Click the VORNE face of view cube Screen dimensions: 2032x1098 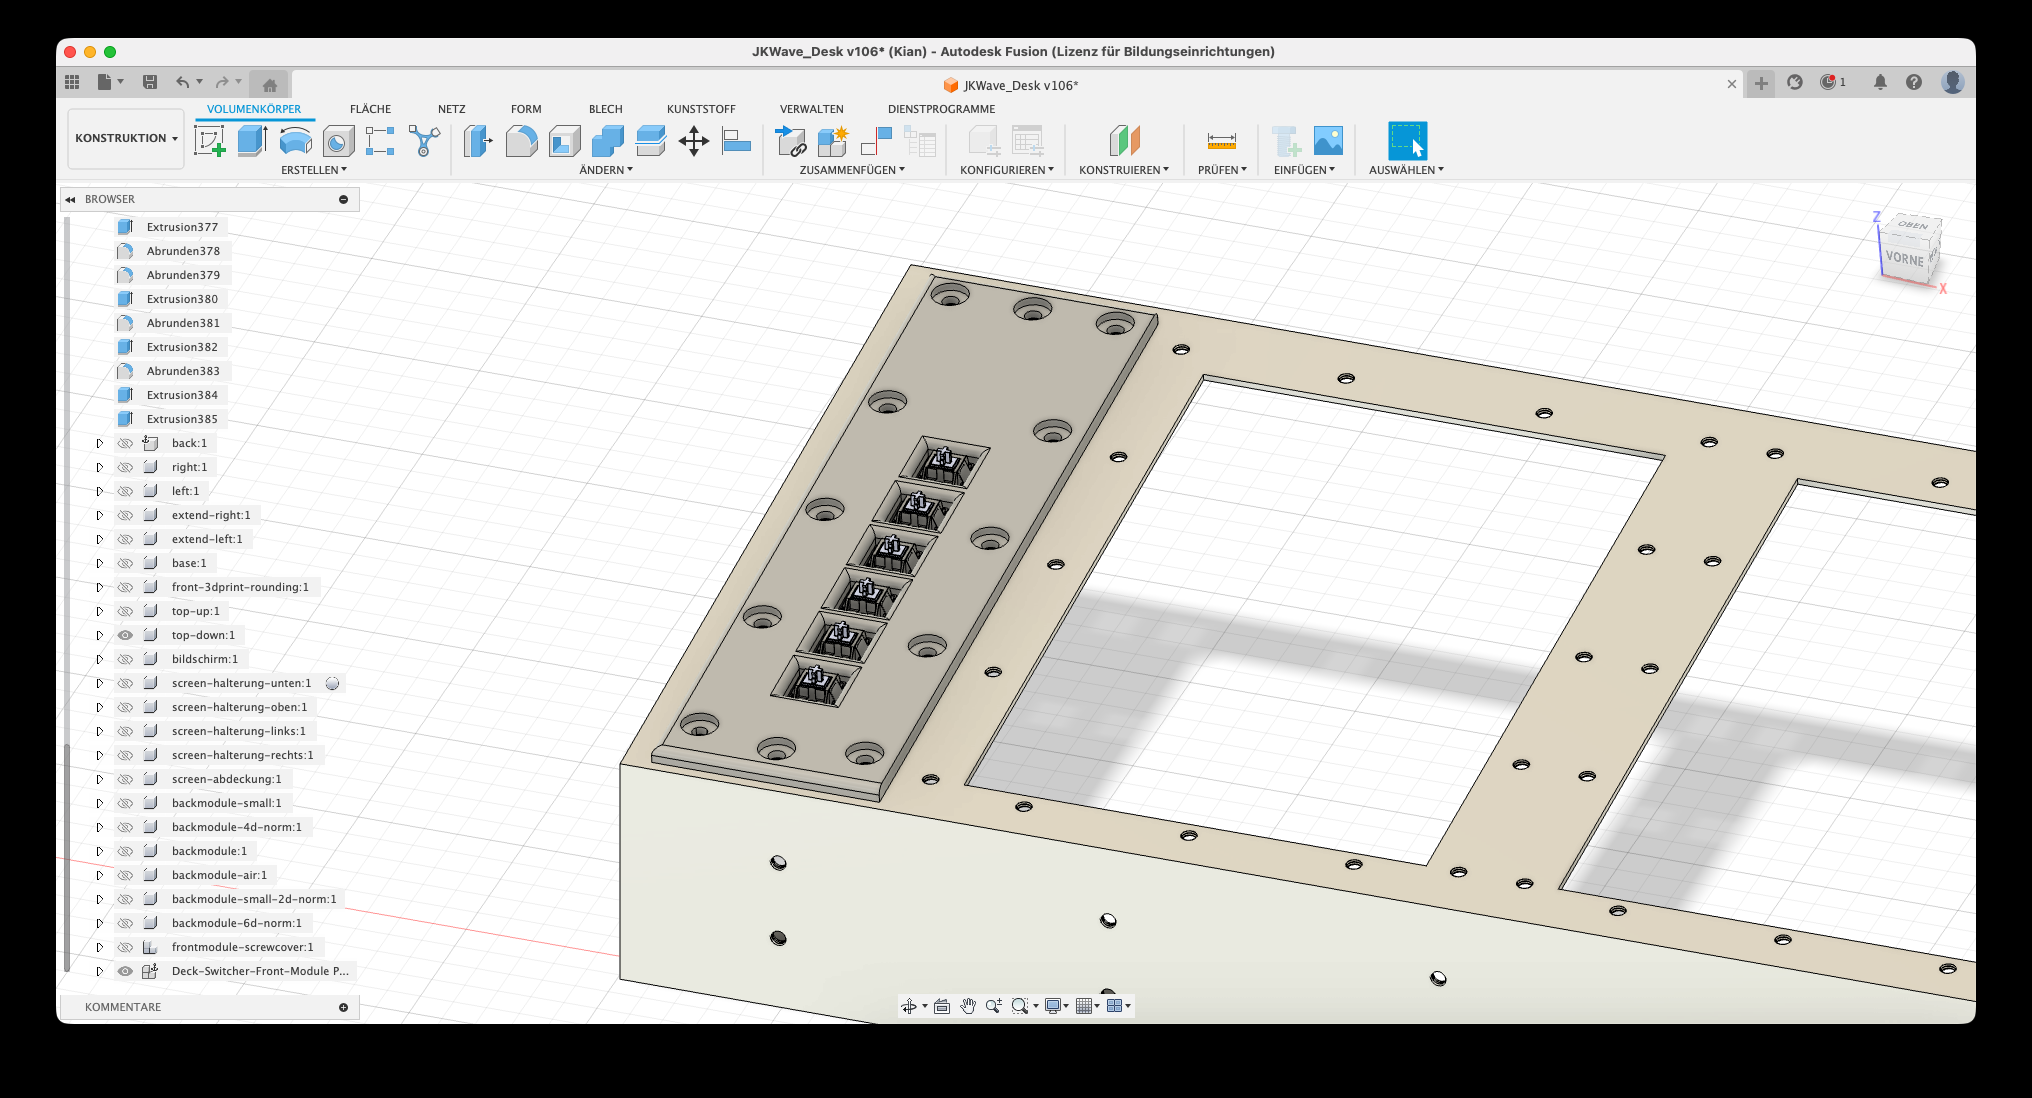1904,258
